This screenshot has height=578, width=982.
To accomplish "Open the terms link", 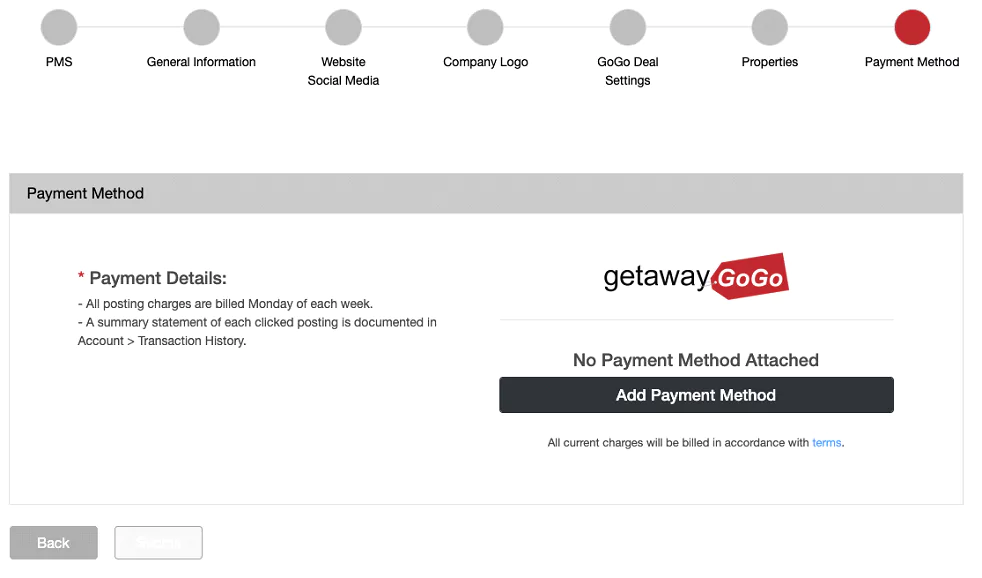I will (827, 443).
